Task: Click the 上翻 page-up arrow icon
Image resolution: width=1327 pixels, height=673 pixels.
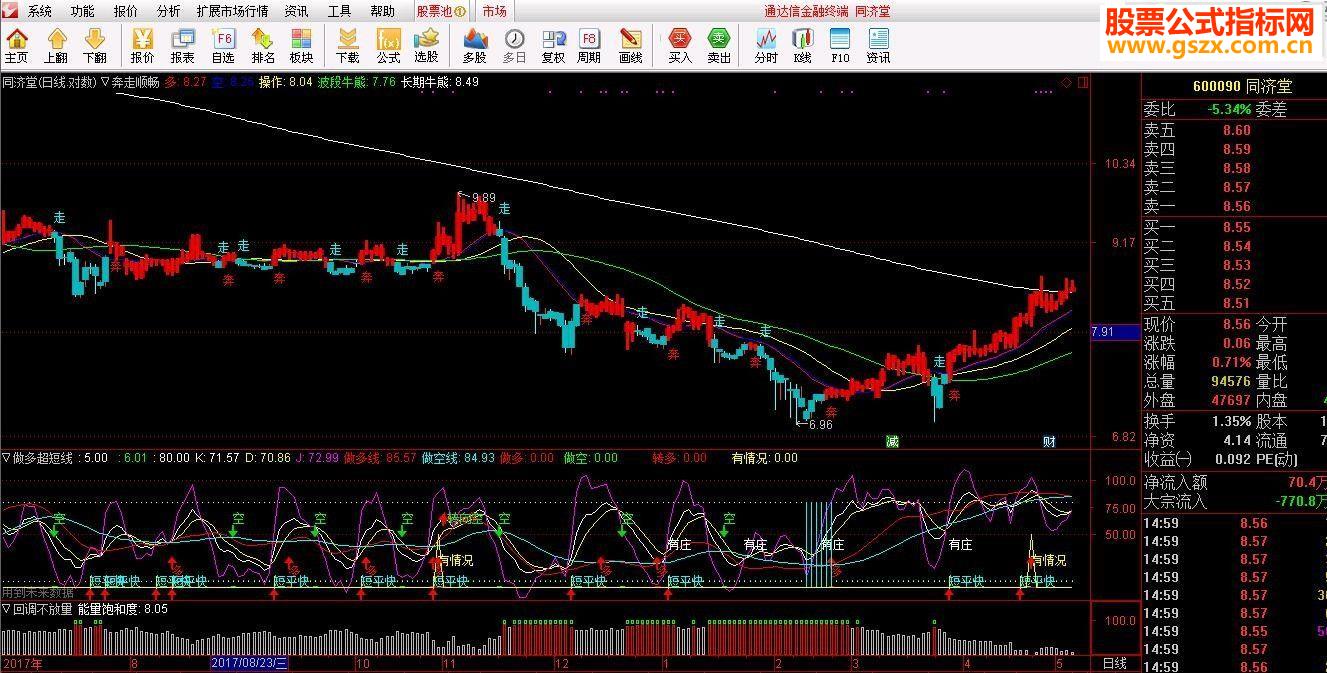Action: click(x=56, y=46)
